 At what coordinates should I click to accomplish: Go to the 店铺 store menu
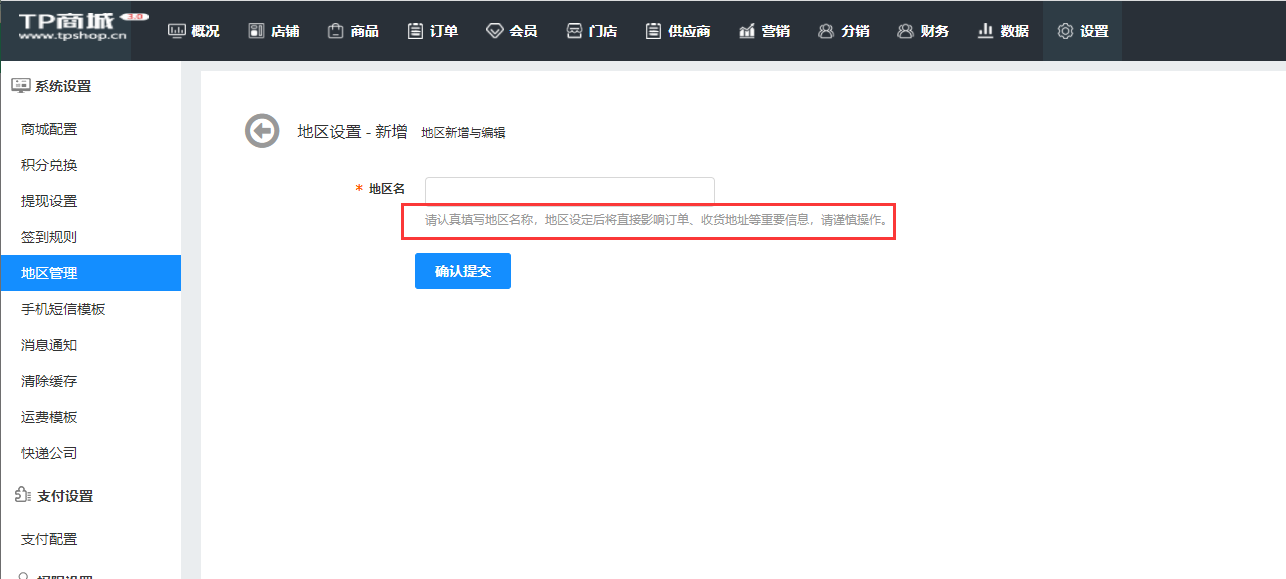coord(273,31)
